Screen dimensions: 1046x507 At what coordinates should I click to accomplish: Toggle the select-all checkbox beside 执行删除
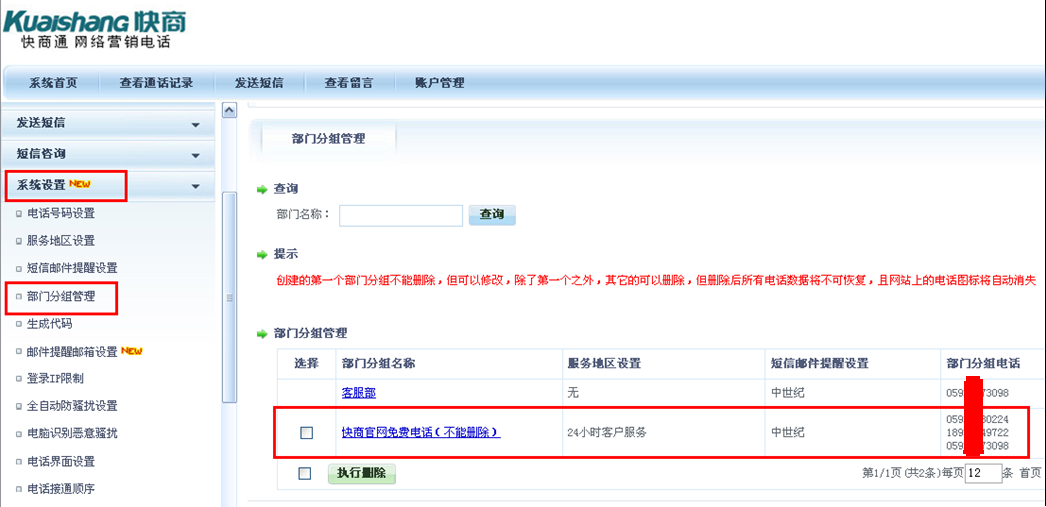pyautogui.click(x=305, y=474)
